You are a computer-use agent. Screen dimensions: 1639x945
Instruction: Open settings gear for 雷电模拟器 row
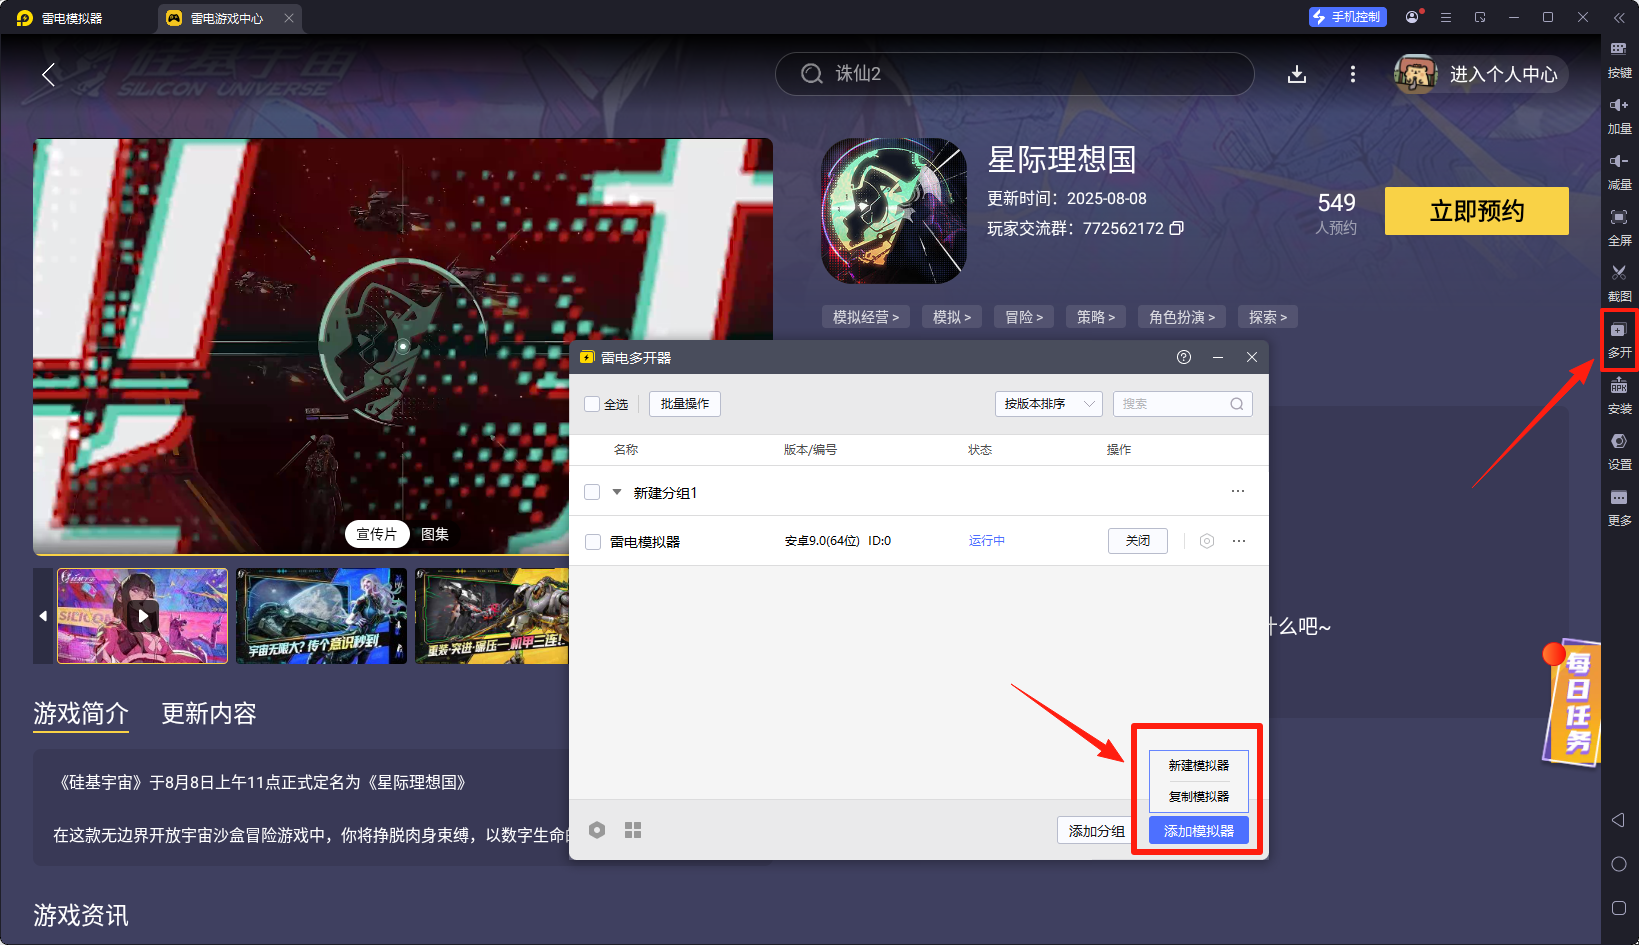[x=1207, y=541]
